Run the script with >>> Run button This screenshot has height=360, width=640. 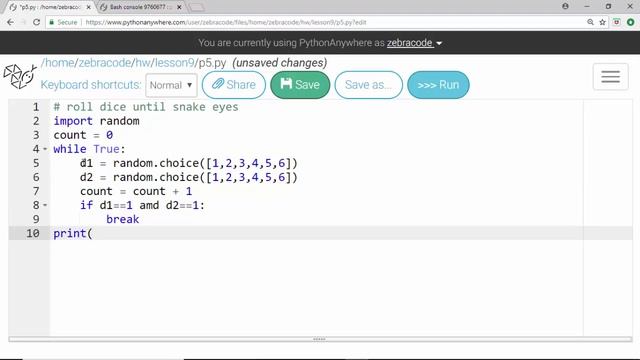click(438, 85)
